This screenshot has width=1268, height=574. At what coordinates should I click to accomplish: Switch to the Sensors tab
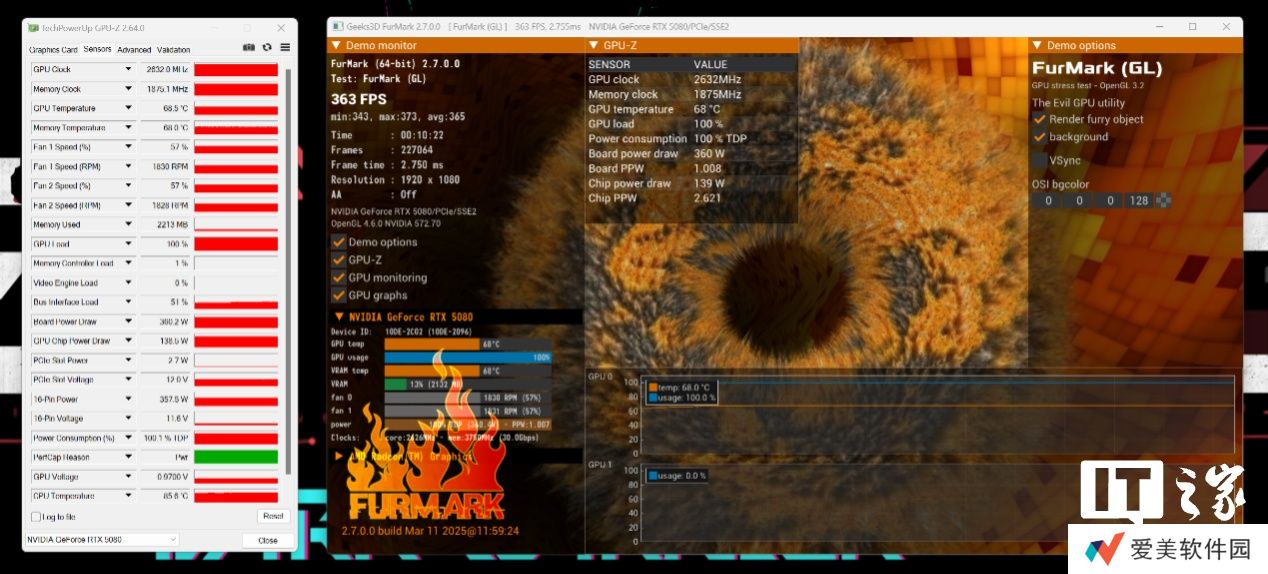pos(97,49)
